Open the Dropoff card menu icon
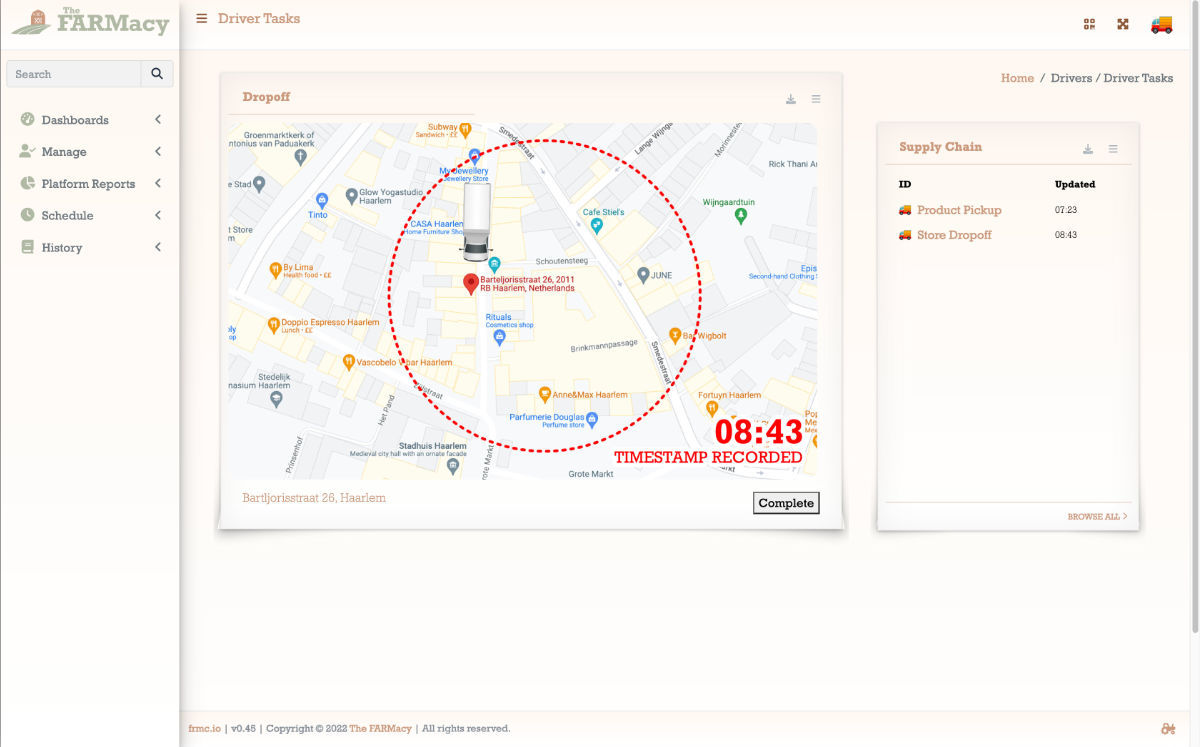The image size is (1200, 747). [816, 99]
